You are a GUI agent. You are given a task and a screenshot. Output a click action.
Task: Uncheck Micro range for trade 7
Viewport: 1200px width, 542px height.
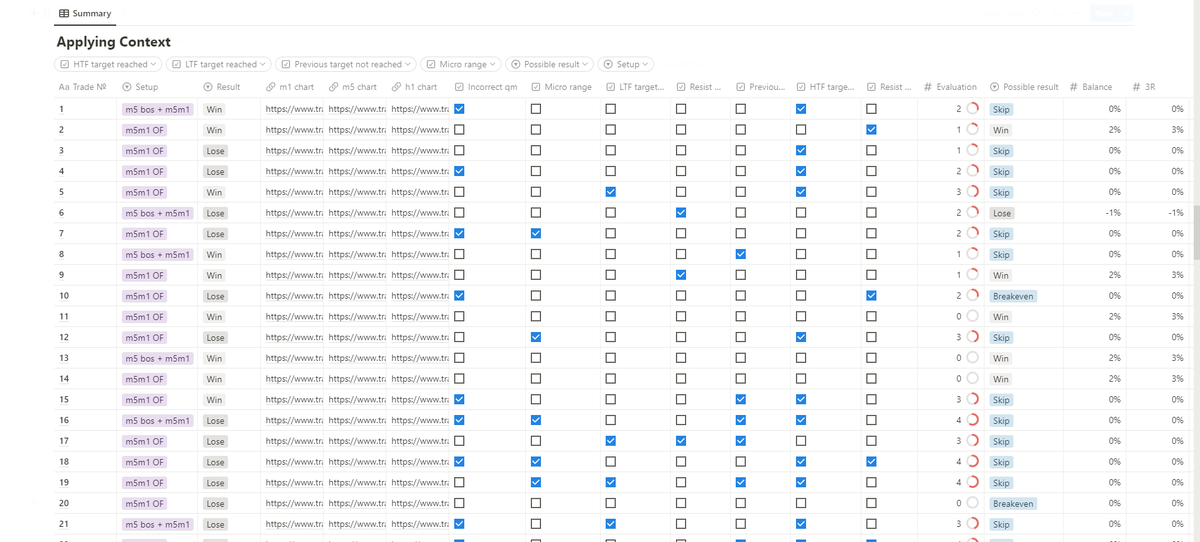536,233
